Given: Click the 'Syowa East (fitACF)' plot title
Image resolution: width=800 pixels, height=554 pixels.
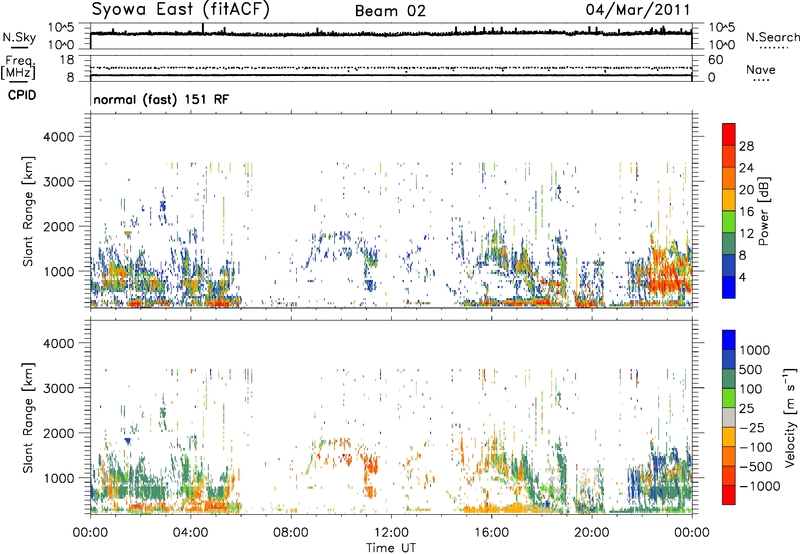Looking at the screenshot, I should (180, 9).
